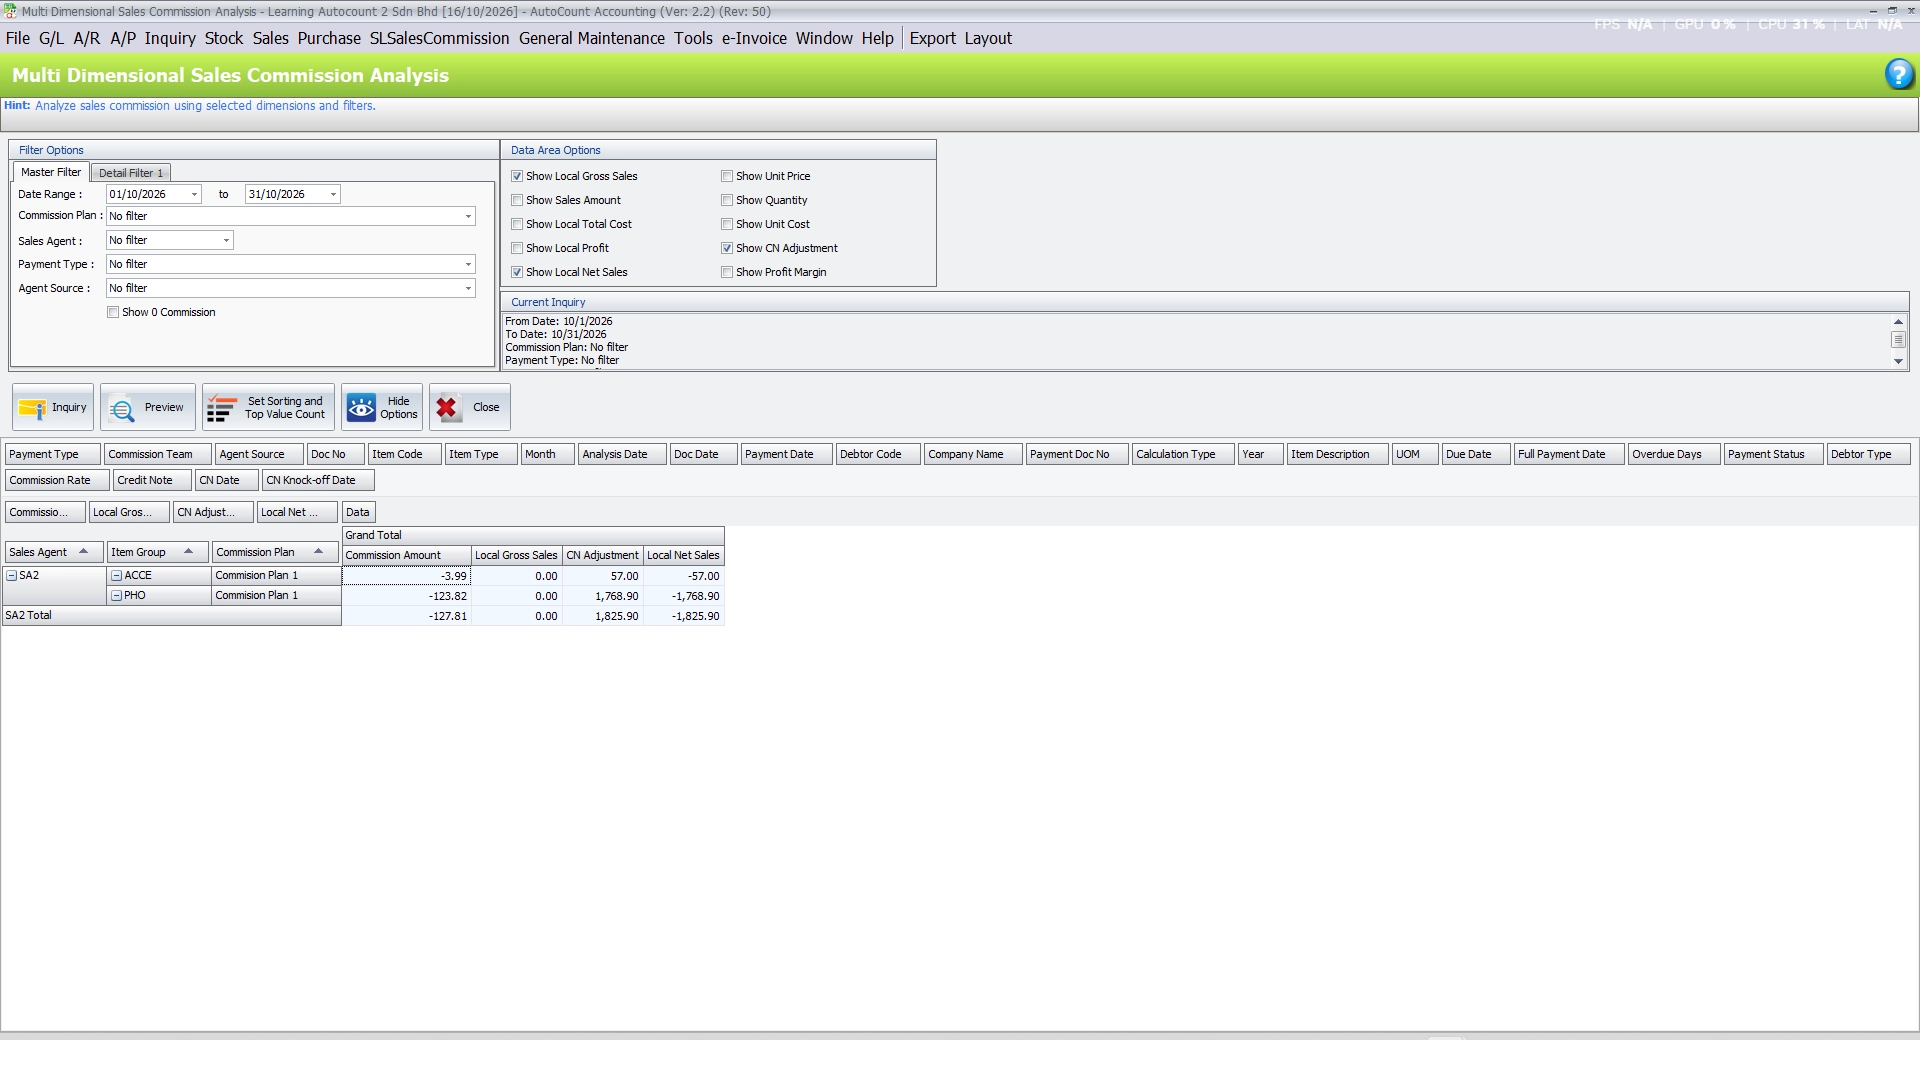Open the Export menu
This screenshot has height=1080, width=1920.
932,38
